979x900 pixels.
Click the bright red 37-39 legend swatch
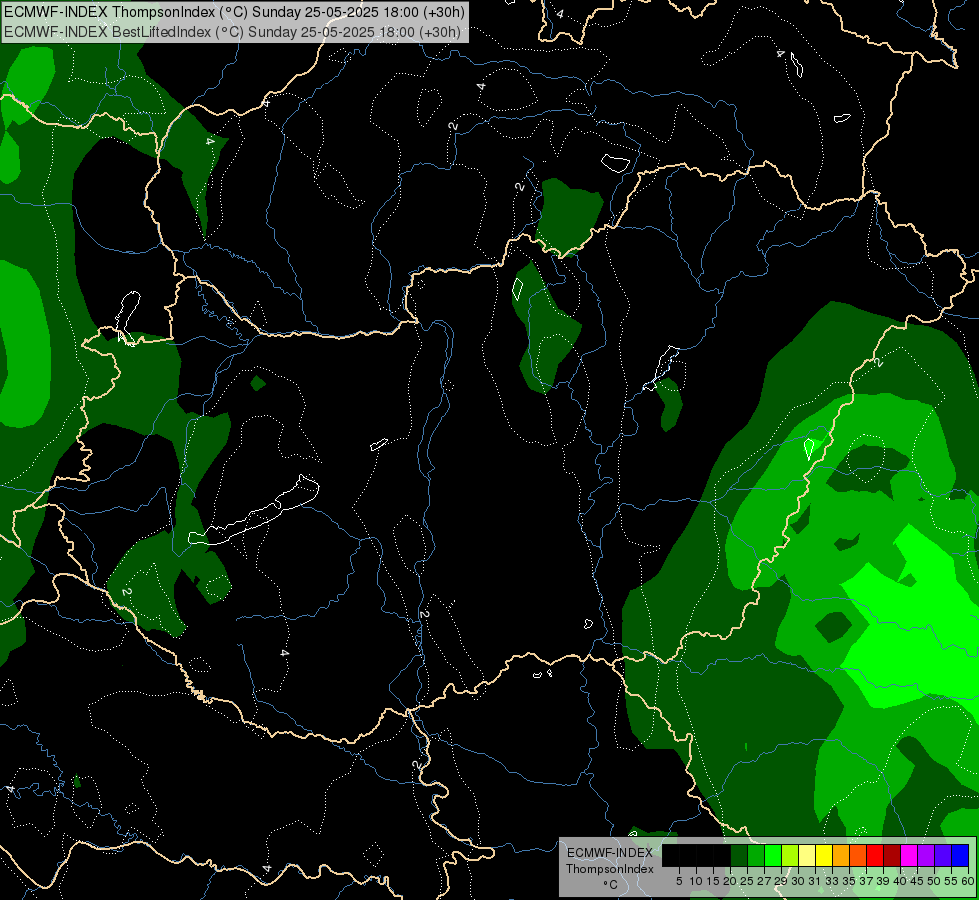point(875,855)
